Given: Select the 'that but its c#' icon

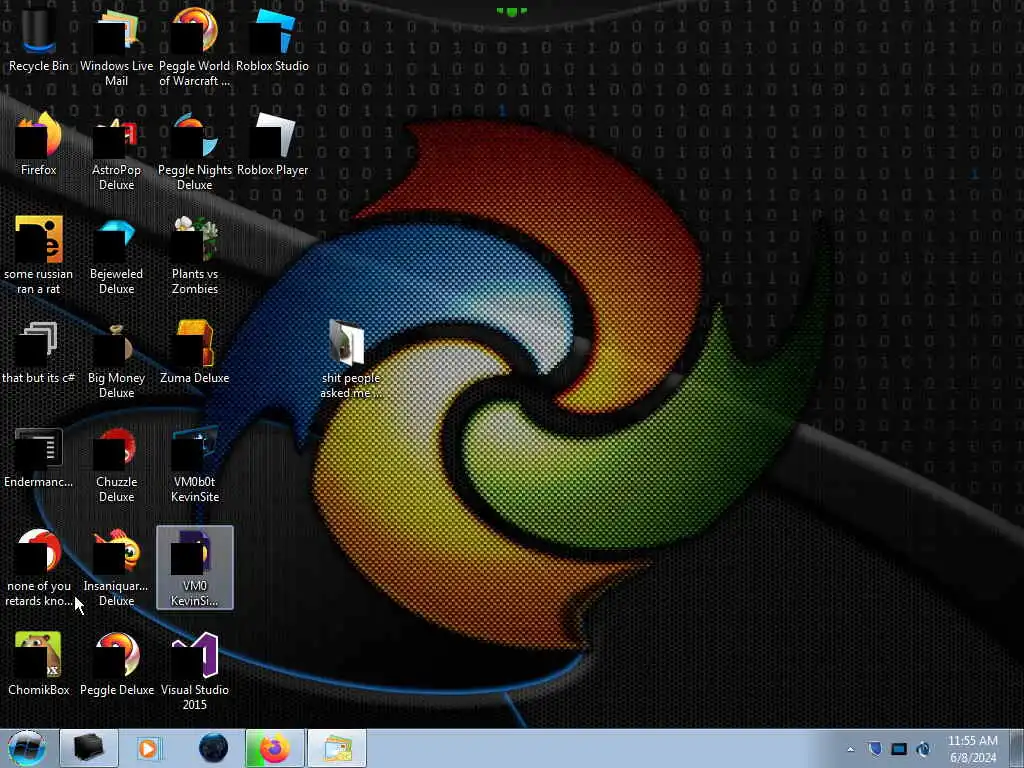Looking at the screenshot, I should (39, 352).
